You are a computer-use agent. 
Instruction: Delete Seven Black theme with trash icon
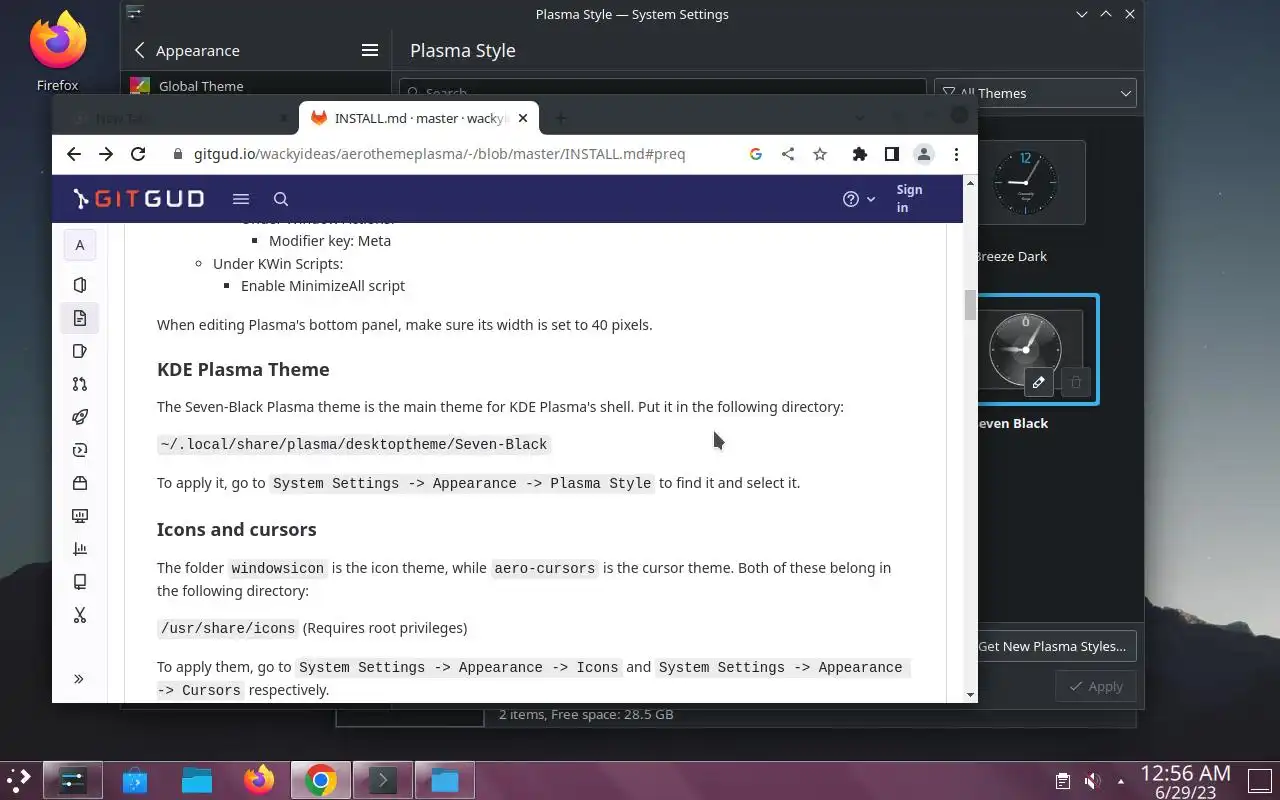tap(1076, 382)
